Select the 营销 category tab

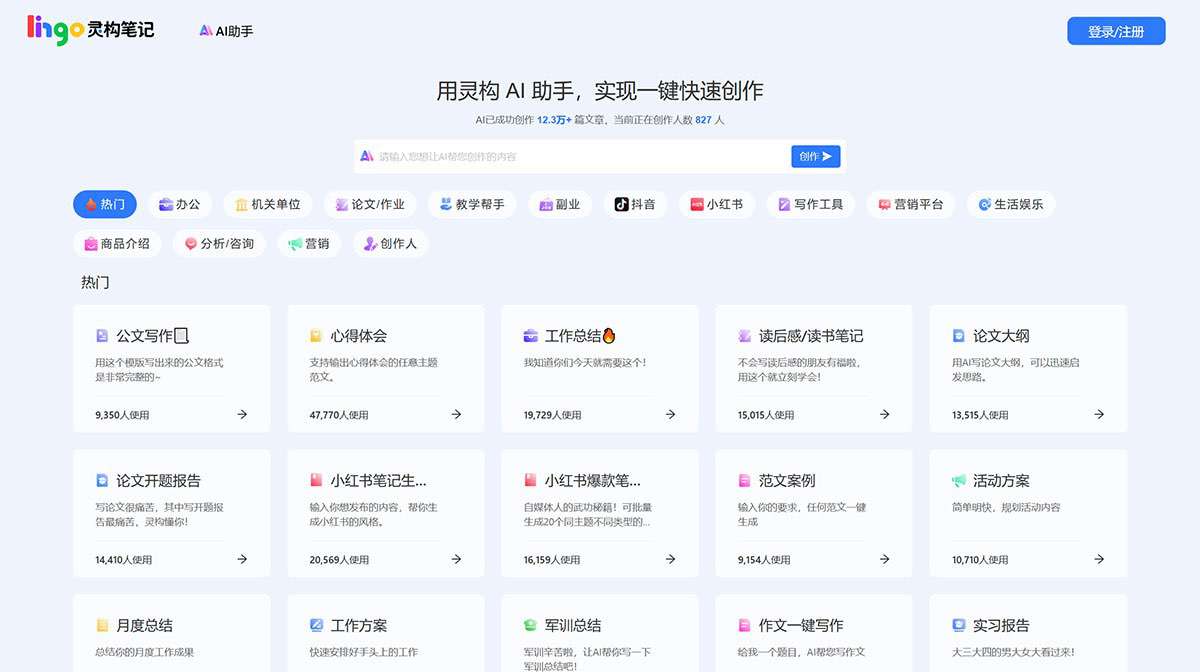(x=309, y=243)
